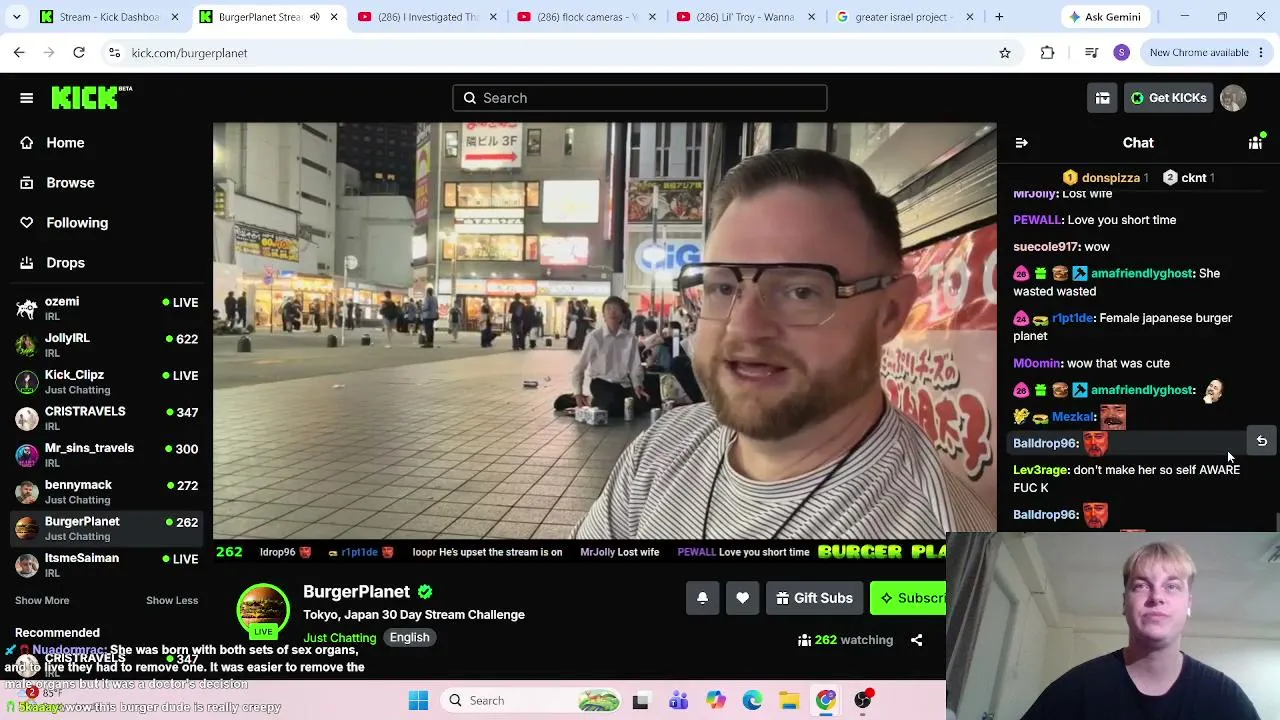Open the Chrome profile S icon
This screenshot has width=1280, height=720.
1122,53
